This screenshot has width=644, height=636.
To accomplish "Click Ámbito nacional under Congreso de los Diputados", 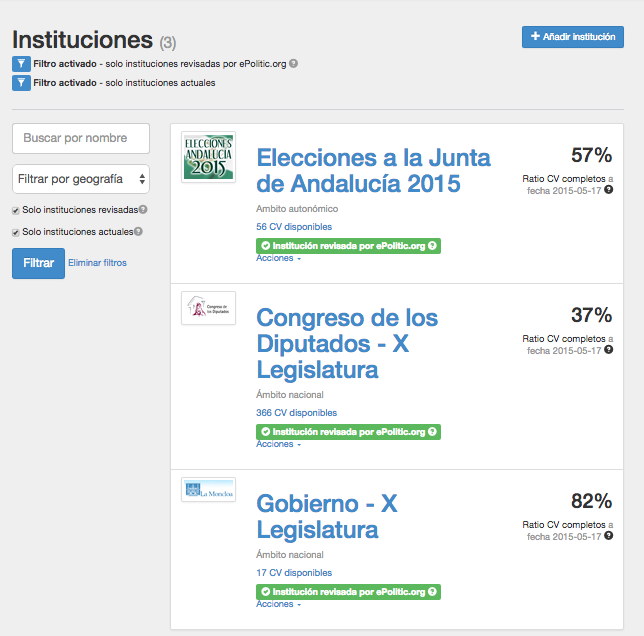I will 290,395.
